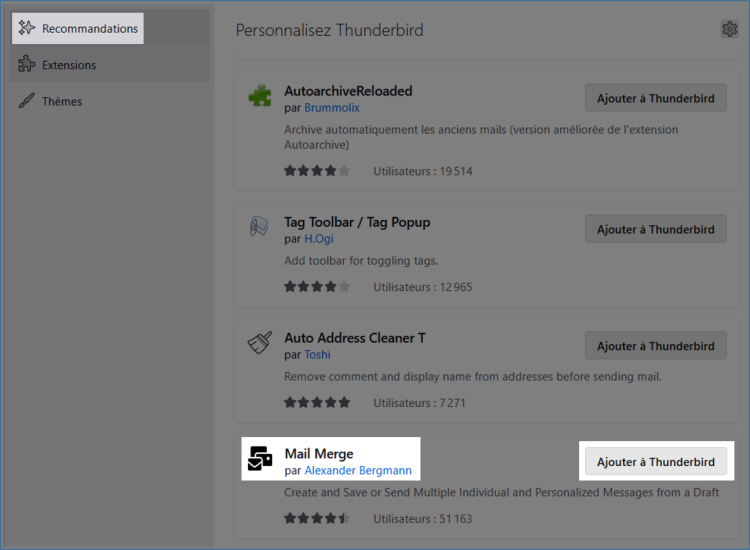
Task: Click the AutoarchiveReloaded title
Action: tap(348, 91)
